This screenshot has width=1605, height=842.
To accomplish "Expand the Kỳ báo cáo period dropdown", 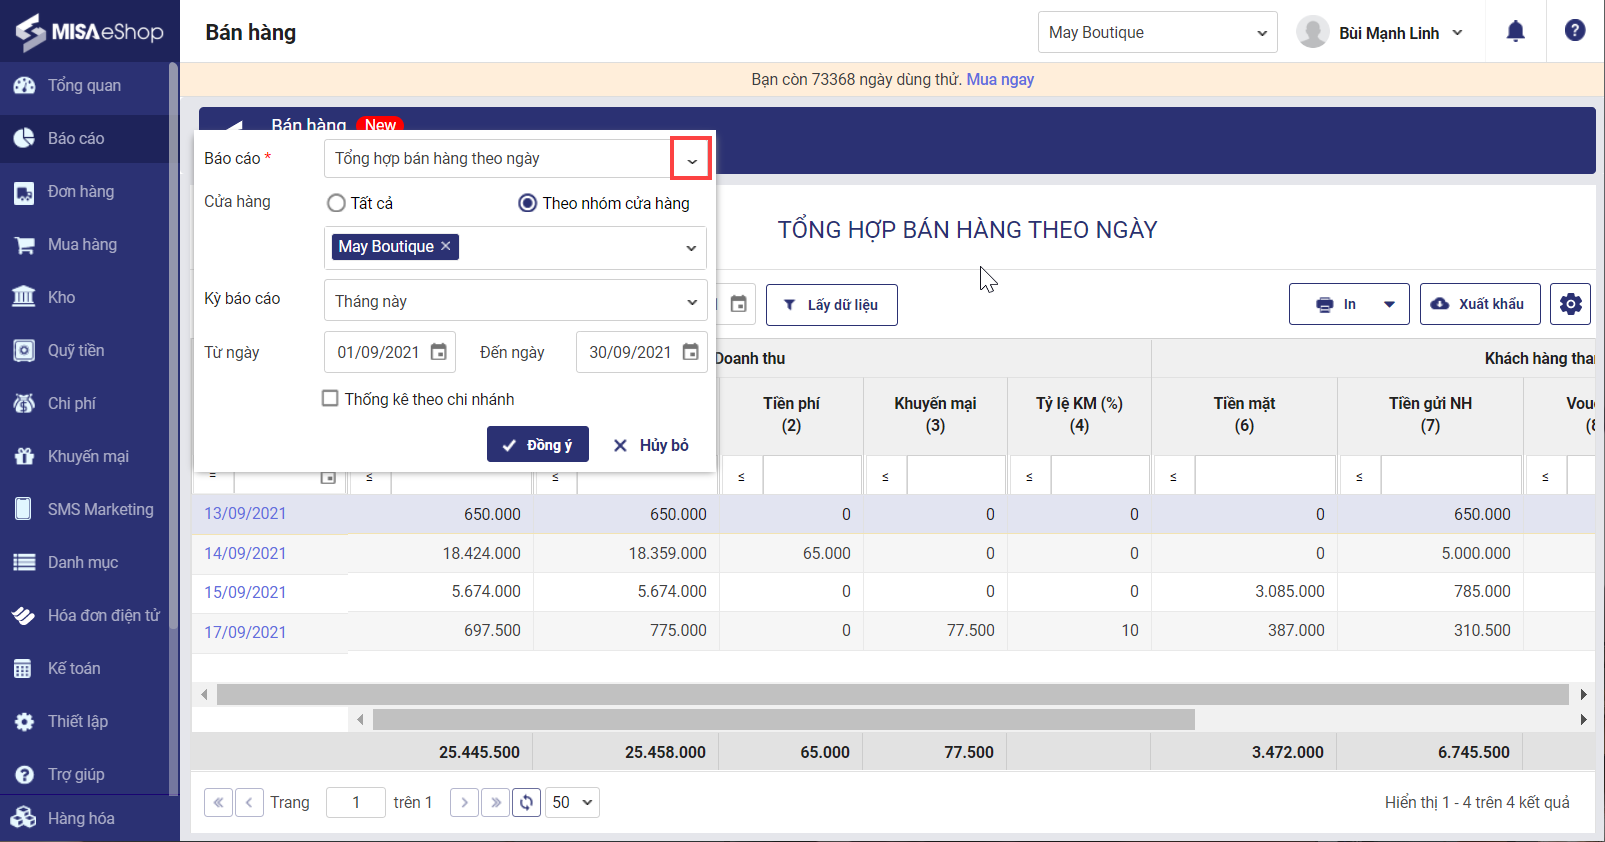I will [691, 301].
